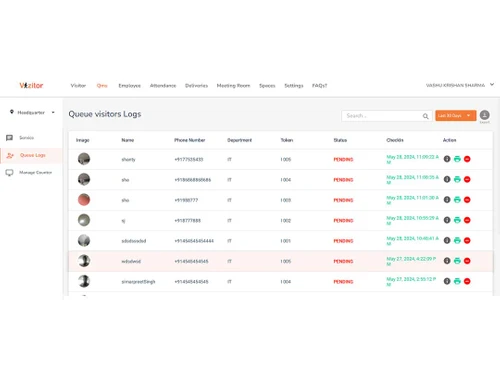Remove visitor wdsdwsd with red icon
The image size is (500, 375).
click(467, 261)
